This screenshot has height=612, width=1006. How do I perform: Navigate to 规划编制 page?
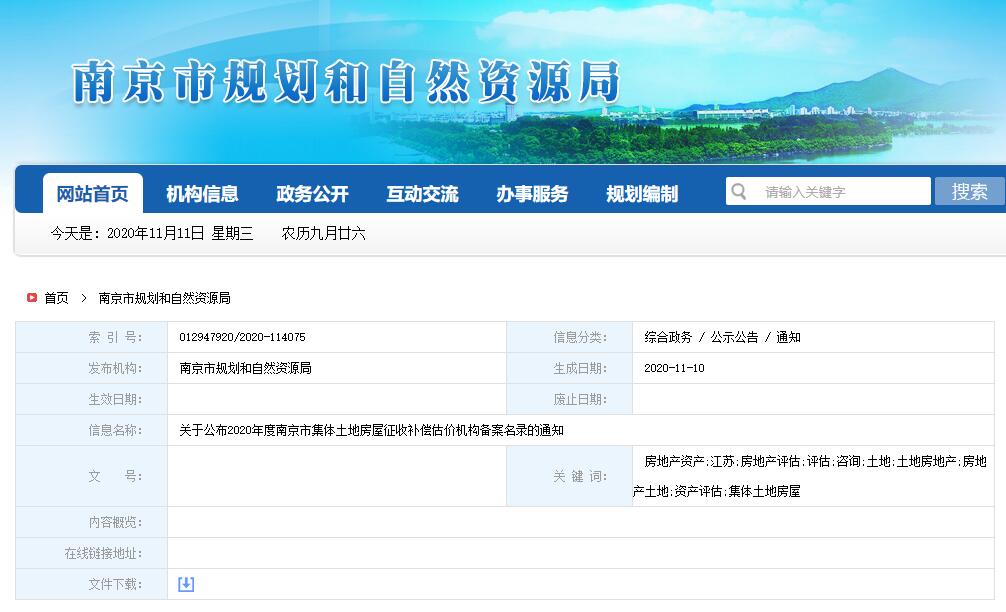[642, 194]
